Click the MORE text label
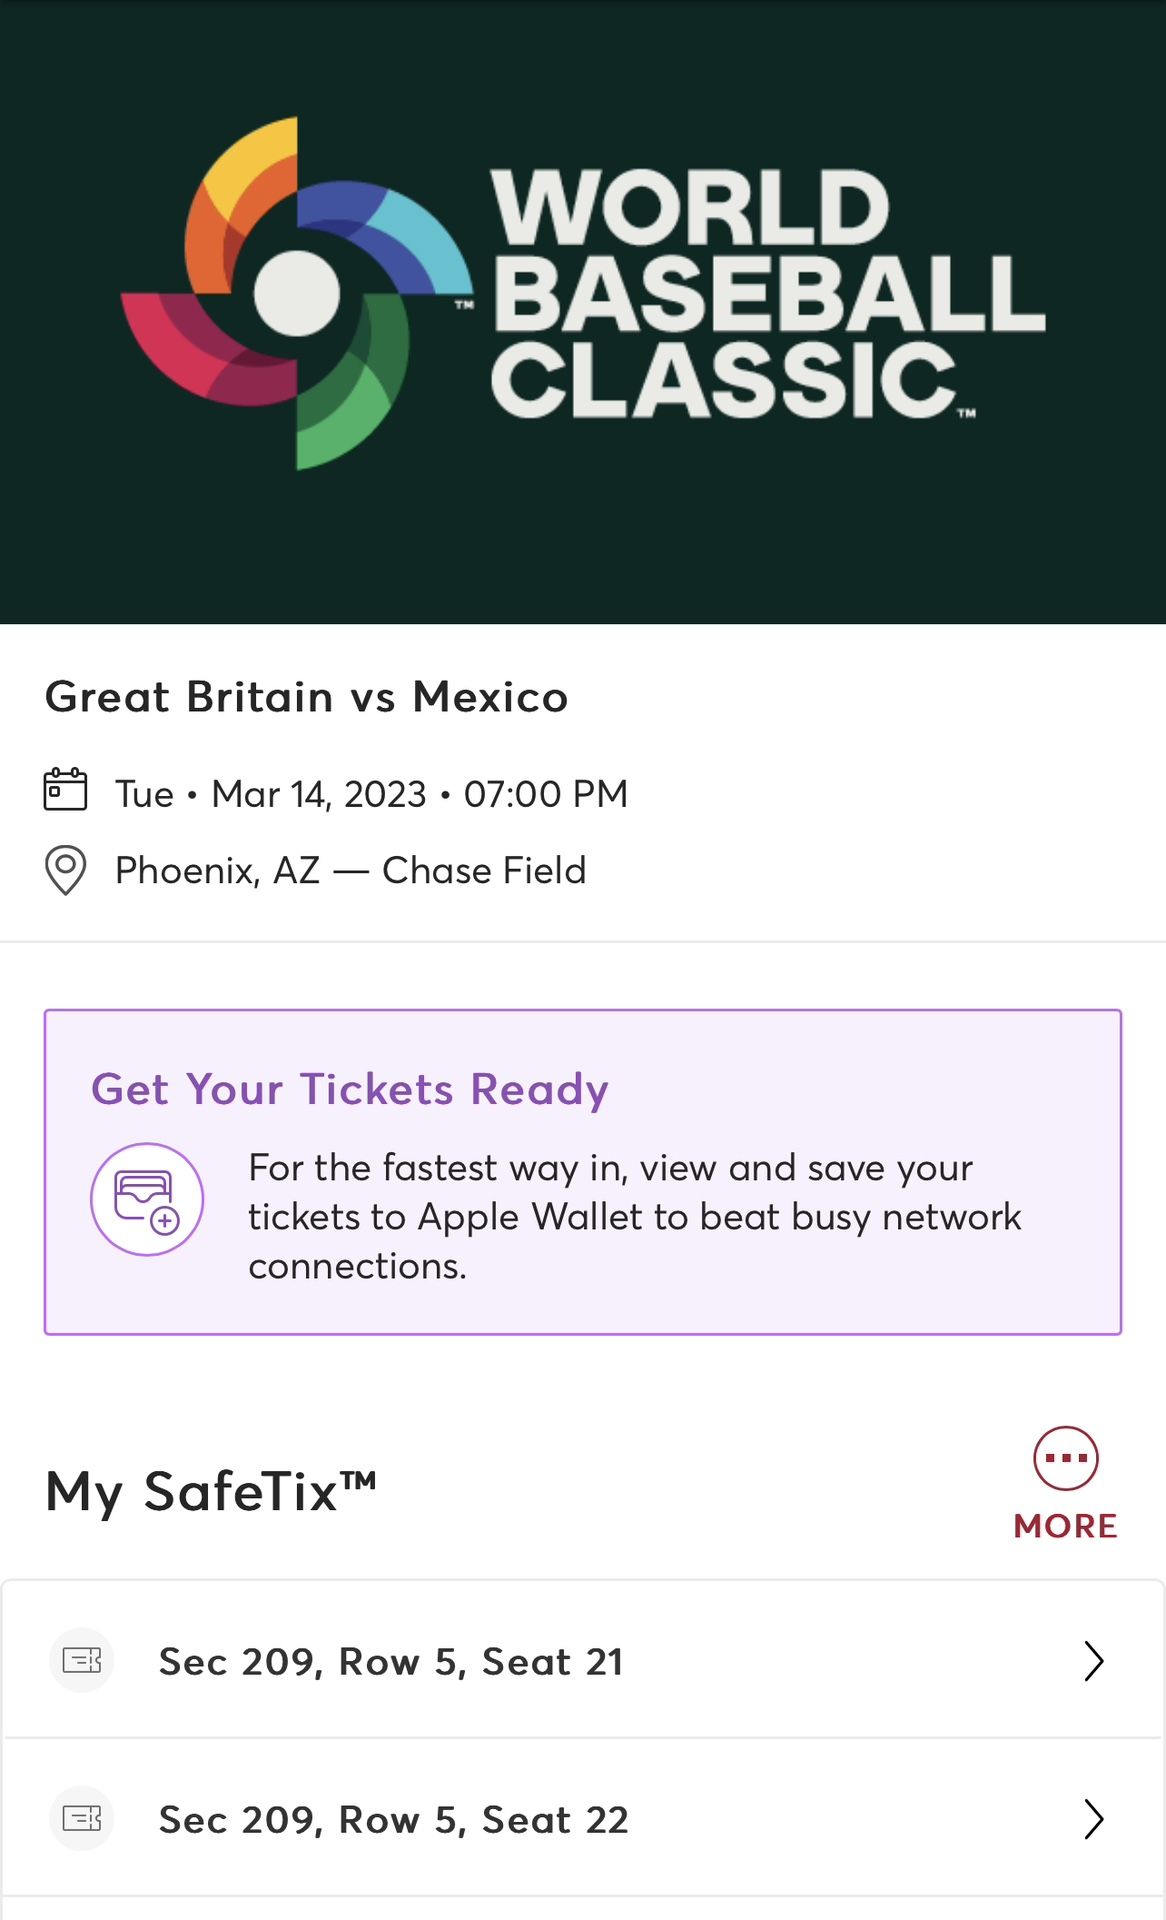This screenshot has width=1166, height=1920. [1065, 1526]
